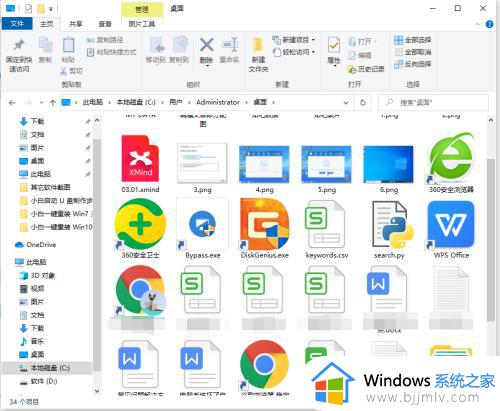Click the ribbon help question mark icon
This screenshot has height=411, width=500.
[489, 24]
